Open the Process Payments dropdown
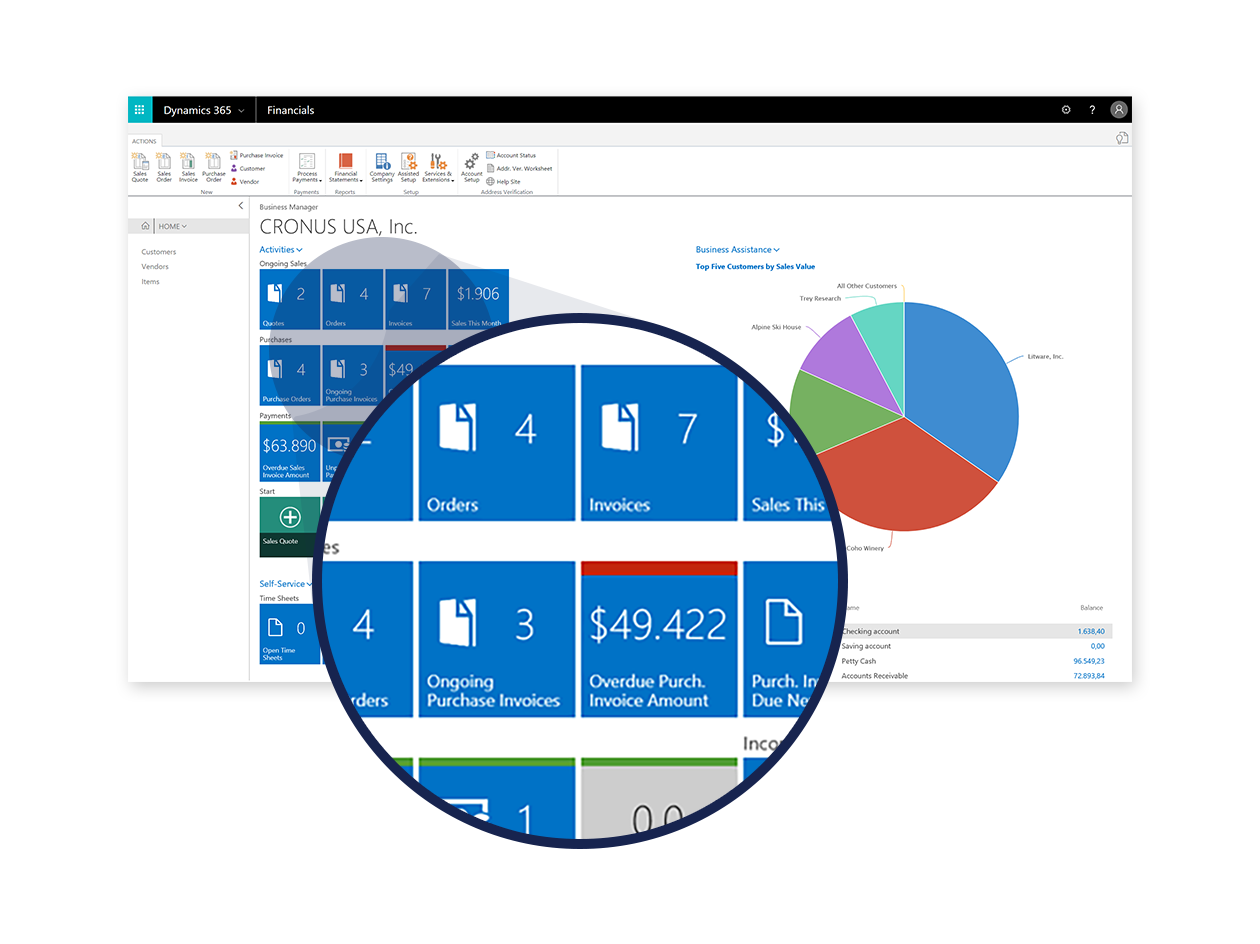This screenshot has height=944, width=1260. tap(307, 167)
